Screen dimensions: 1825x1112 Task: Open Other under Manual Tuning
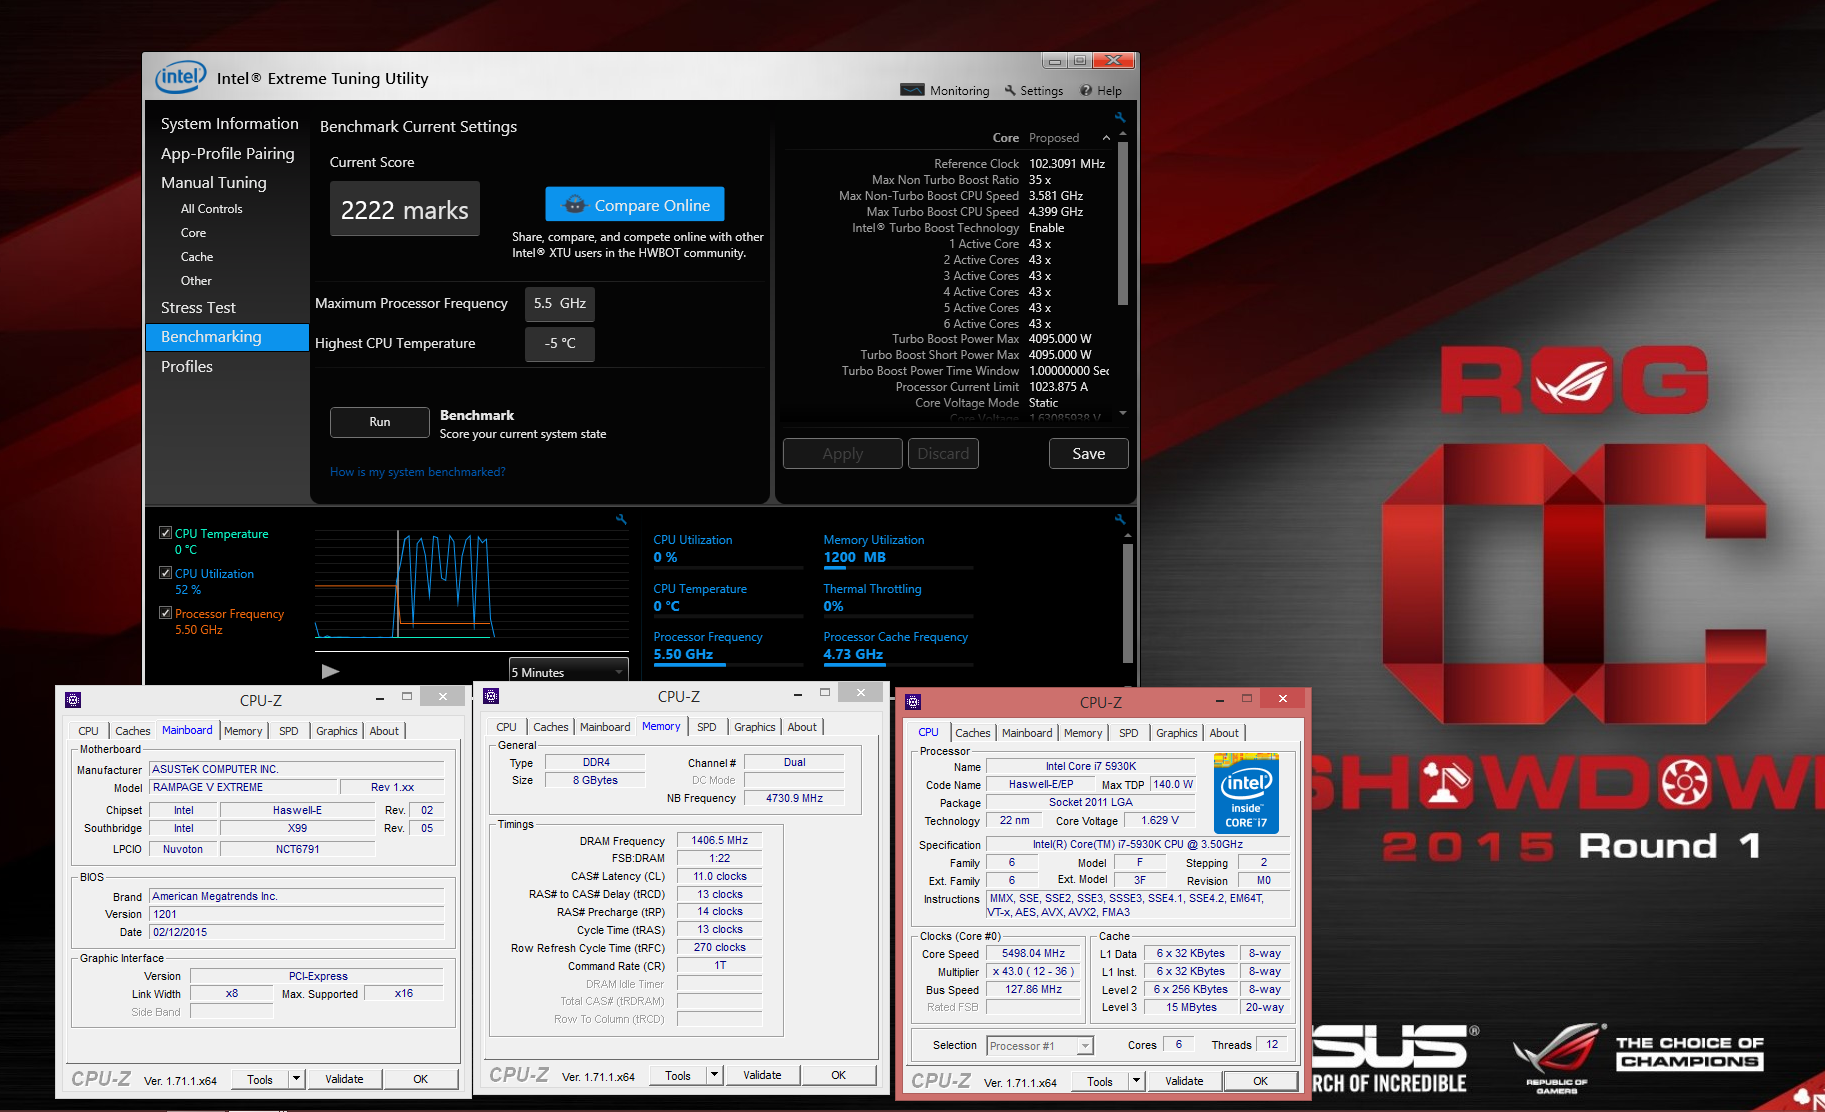point(196,281)
